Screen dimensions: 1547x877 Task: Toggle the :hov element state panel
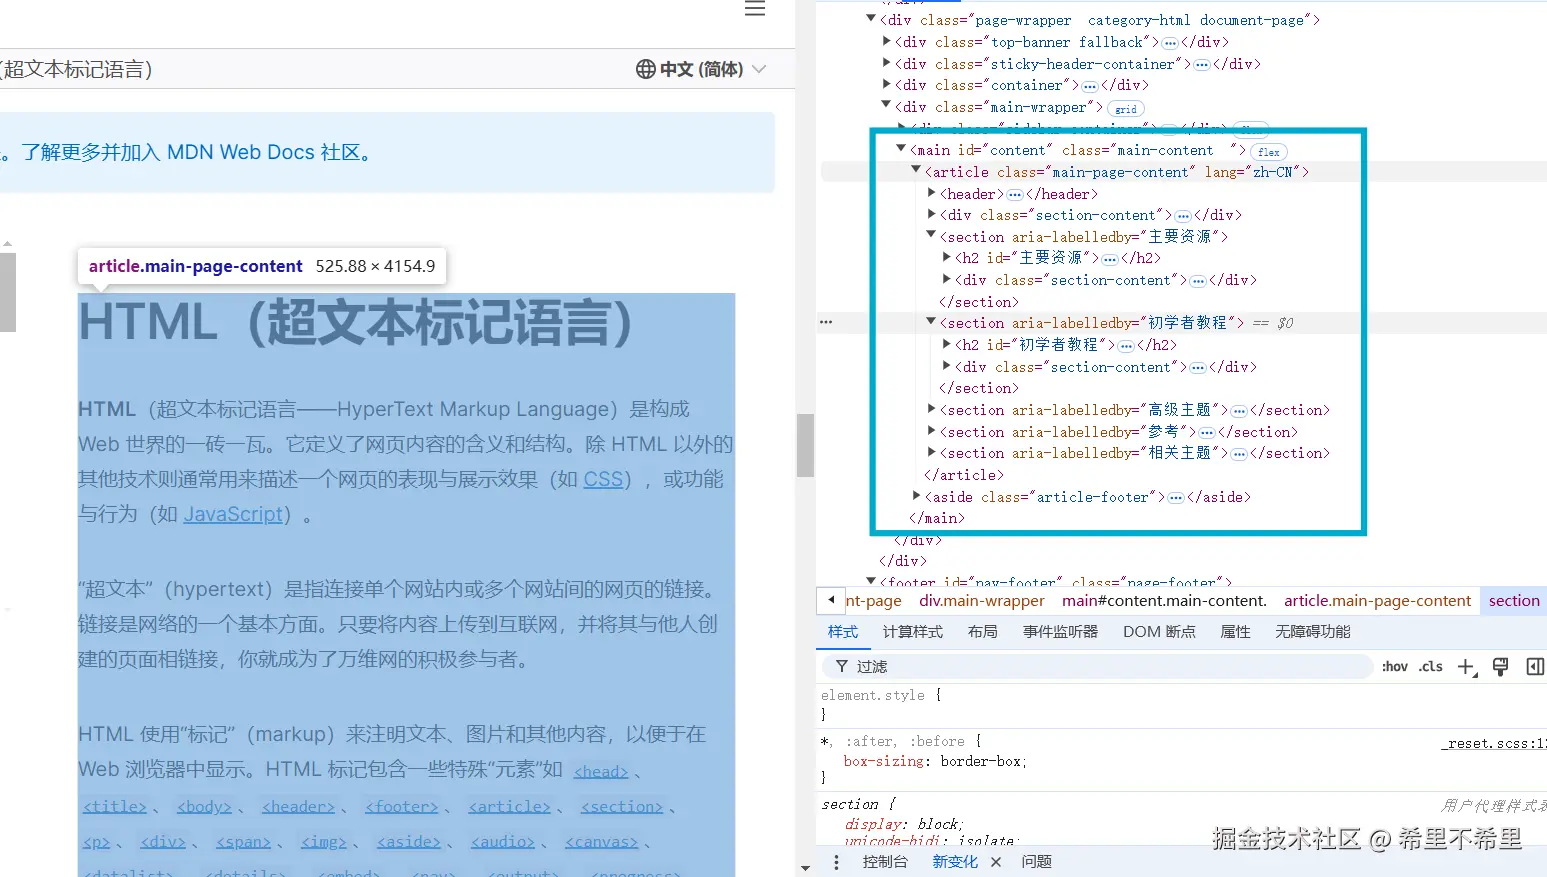[1394, 667]
